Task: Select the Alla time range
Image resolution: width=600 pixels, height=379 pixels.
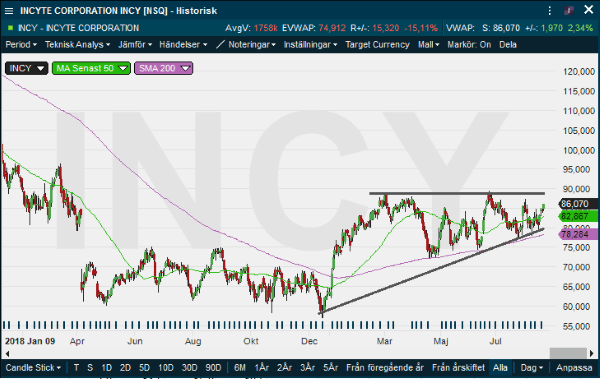Action: [500, 368]
